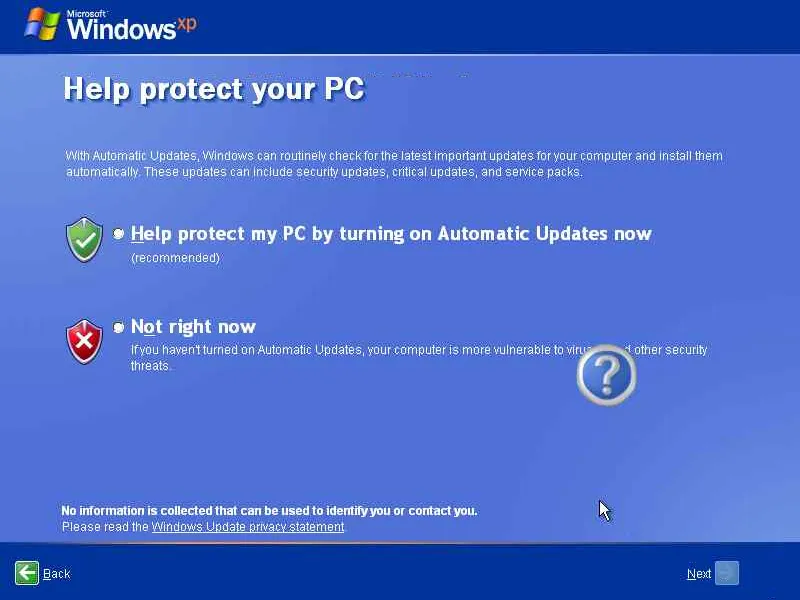Click the orange 'xp' superscript in the logo
The width and height of the screenshot is (800, 600).
click(x=186, y=23)
